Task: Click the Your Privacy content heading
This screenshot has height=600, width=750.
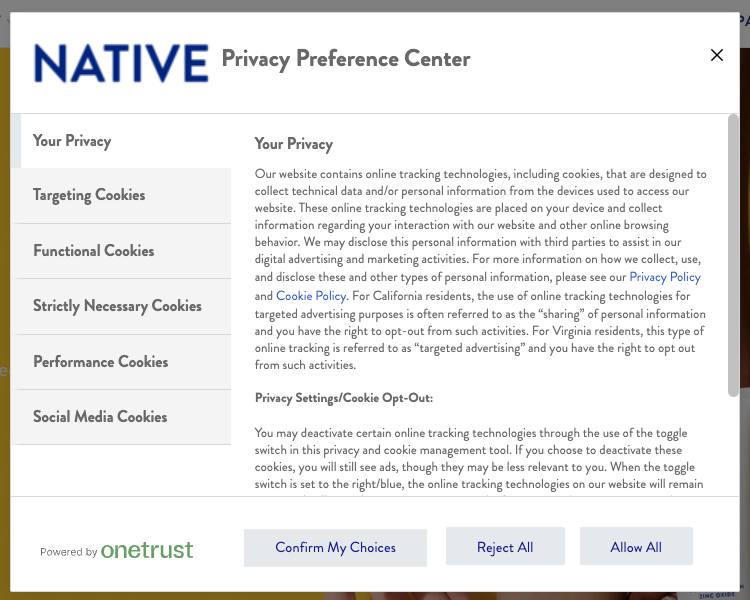Action: (294, 144)
